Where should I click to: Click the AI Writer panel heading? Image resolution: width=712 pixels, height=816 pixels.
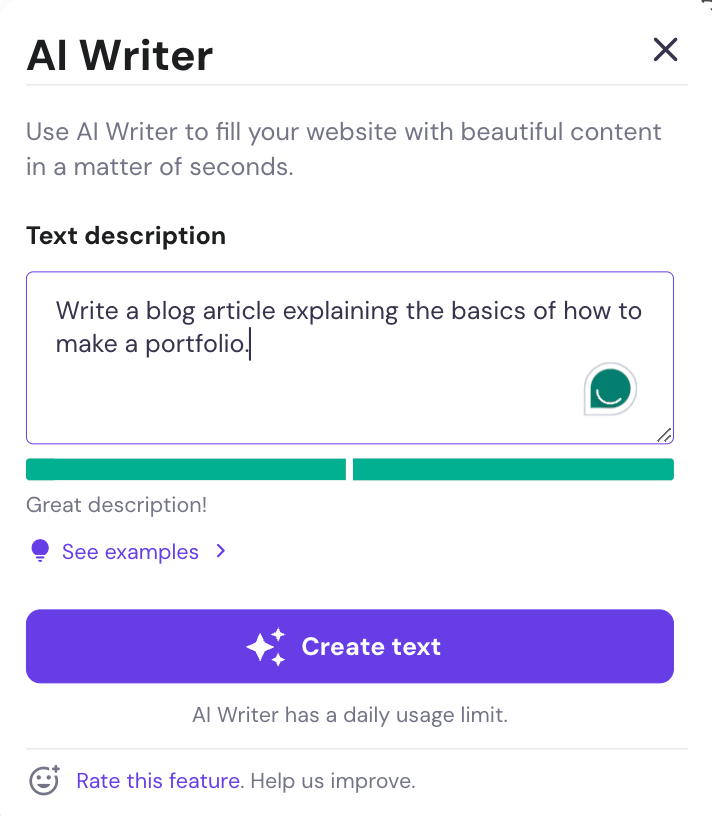[x=119, y=56]
